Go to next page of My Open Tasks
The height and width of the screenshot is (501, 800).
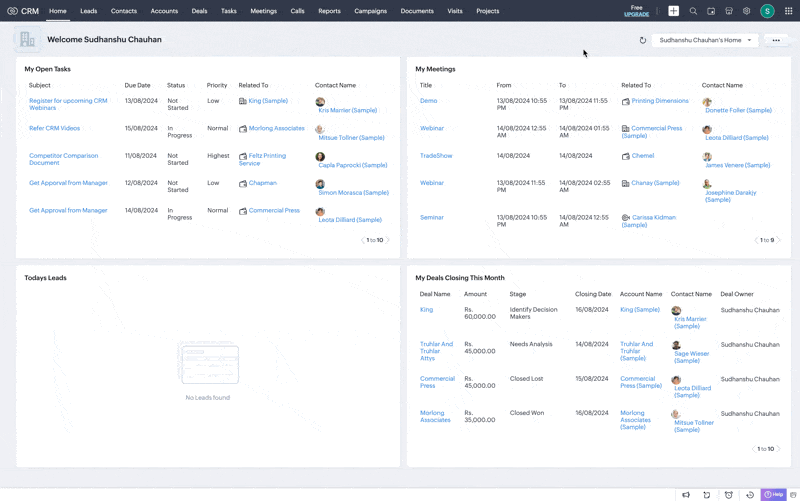pos(387,240)
